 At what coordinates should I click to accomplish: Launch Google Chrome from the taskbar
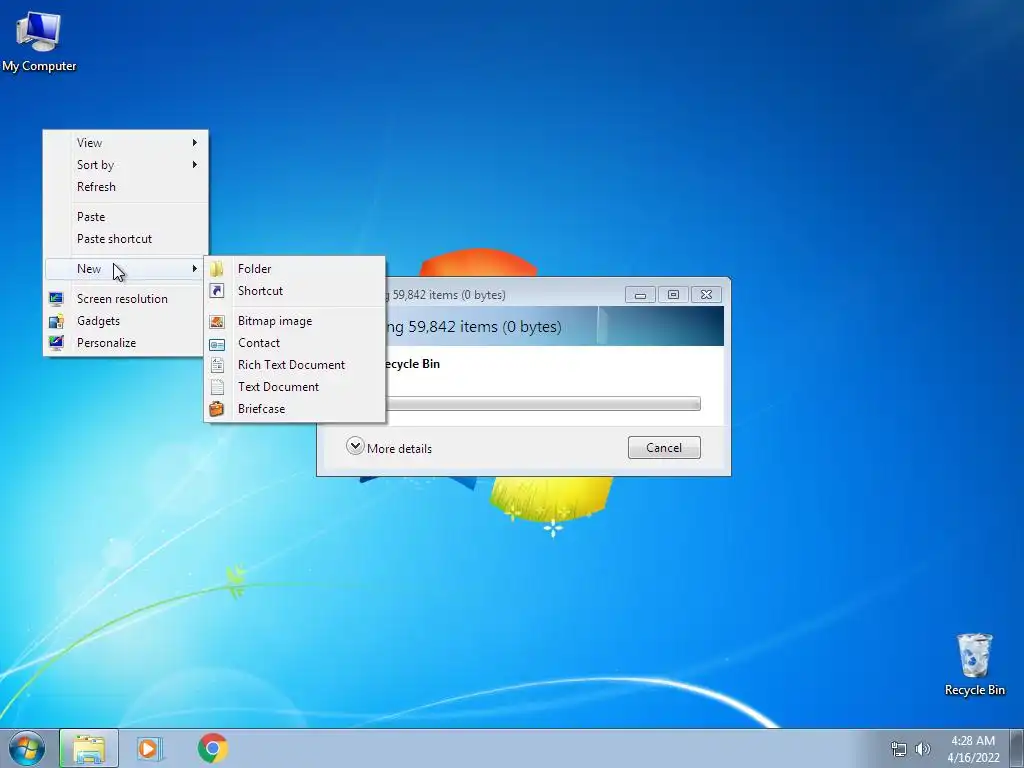(213, 748)
